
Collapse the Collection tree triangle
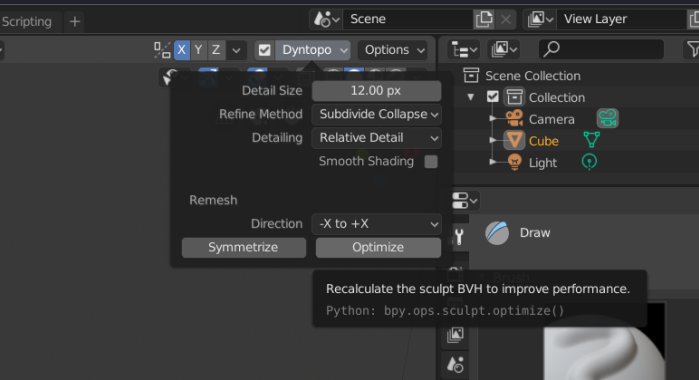pos(471,97)
